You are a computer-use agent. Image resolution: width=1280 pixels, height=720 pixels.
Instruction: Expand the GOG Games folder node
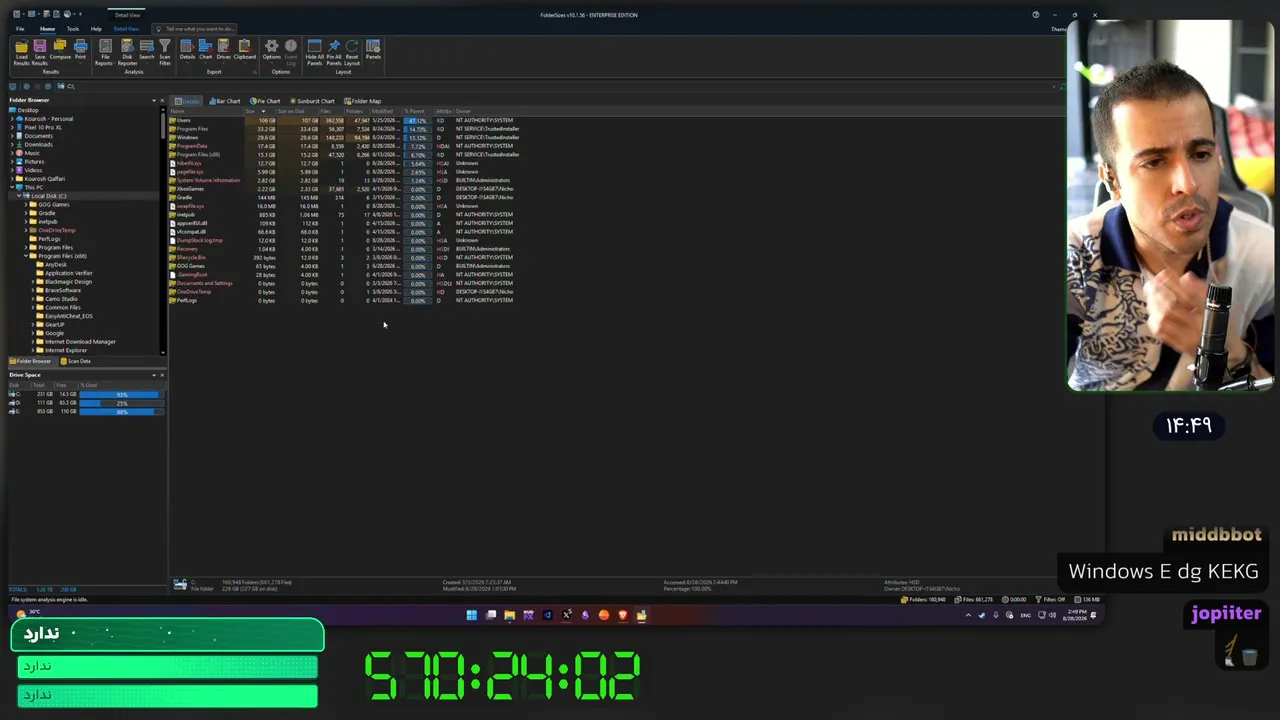26,204
